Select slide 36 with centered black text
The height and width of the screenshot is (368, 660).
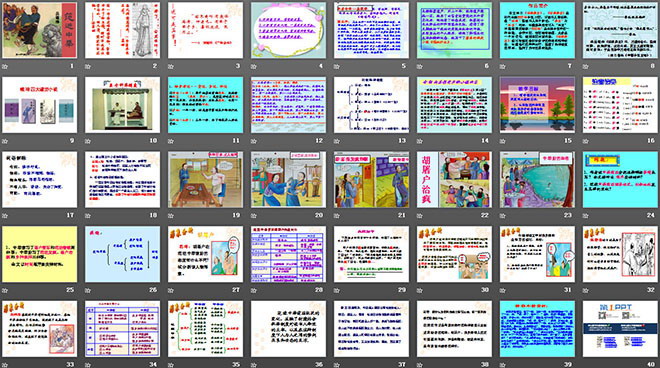(288, 328)
